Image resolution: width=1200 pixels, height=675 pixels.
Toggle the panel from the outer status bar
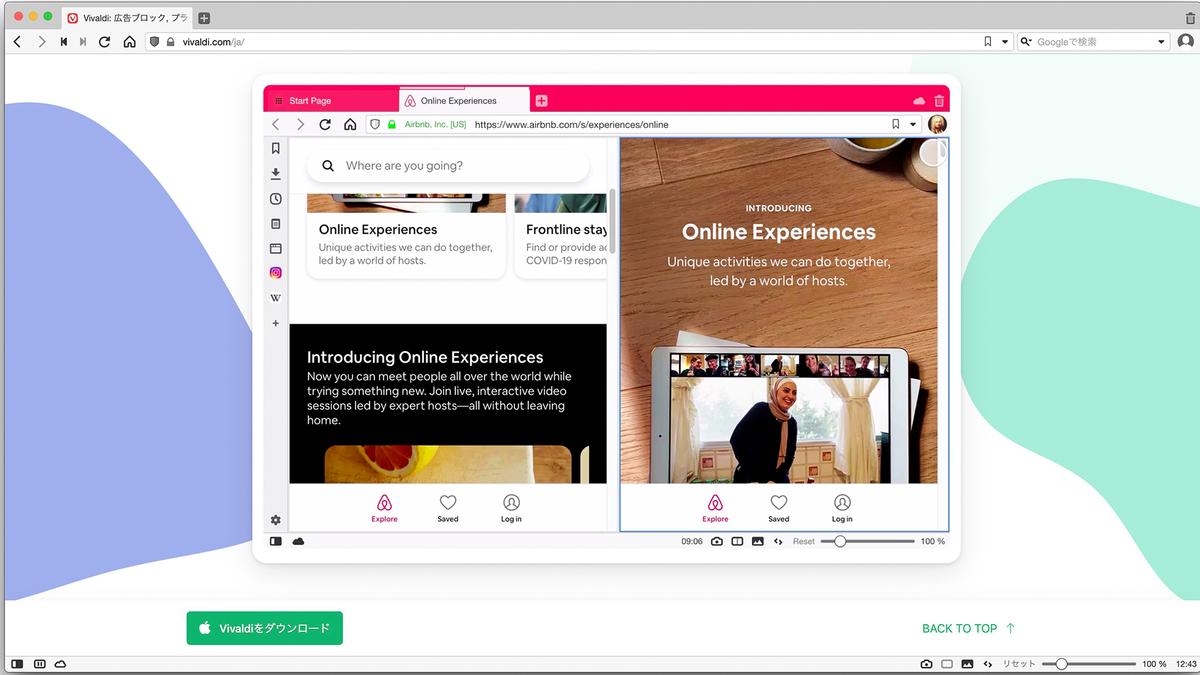[x=17, y=664]
